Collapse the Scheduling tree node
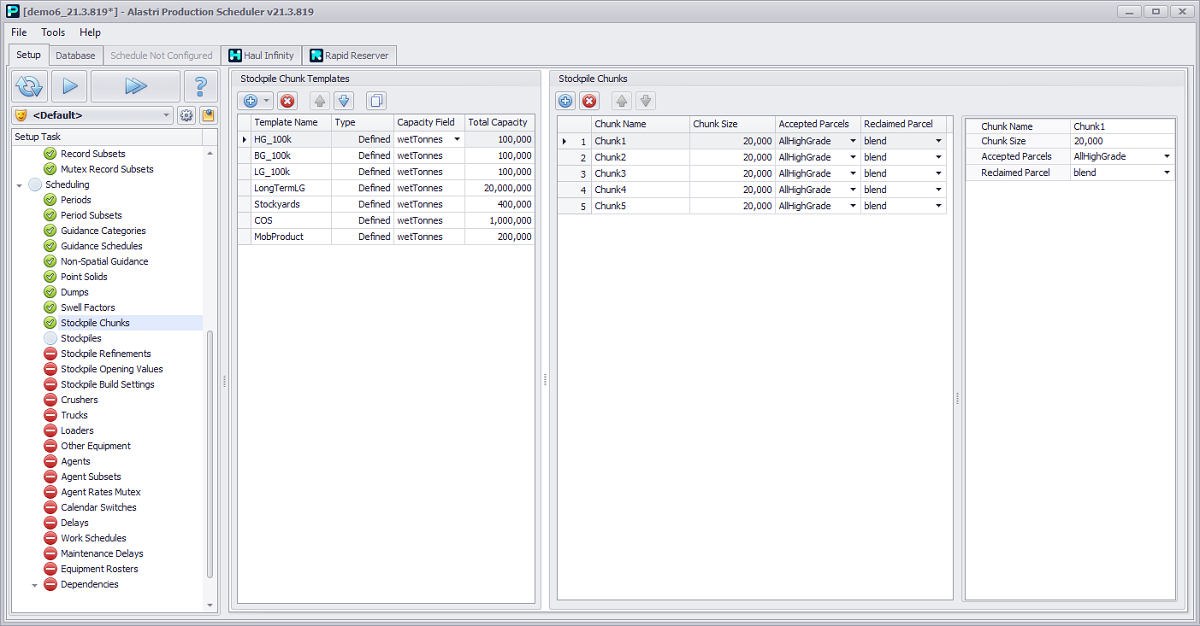The image size is (1200, 626). tap(21, 185)
